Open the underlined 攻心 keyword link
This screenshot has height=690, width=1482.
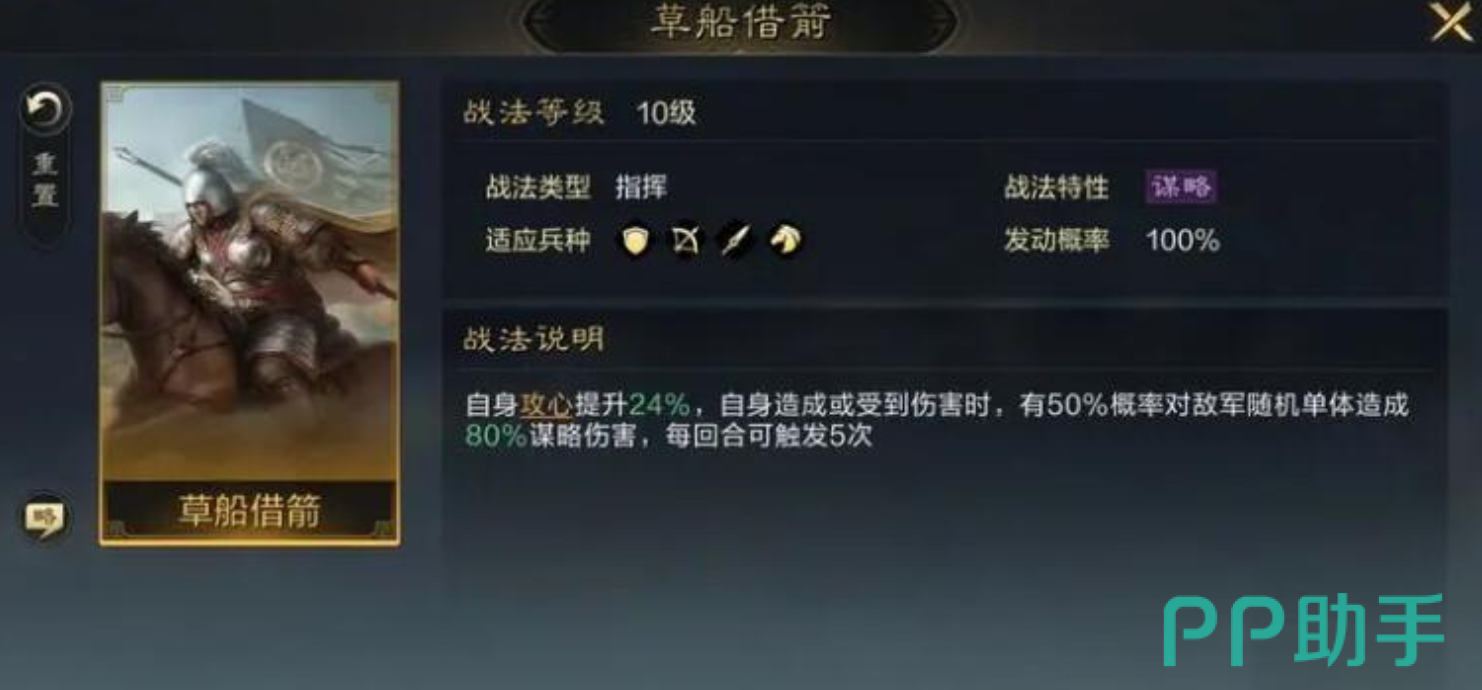(545, 405)
